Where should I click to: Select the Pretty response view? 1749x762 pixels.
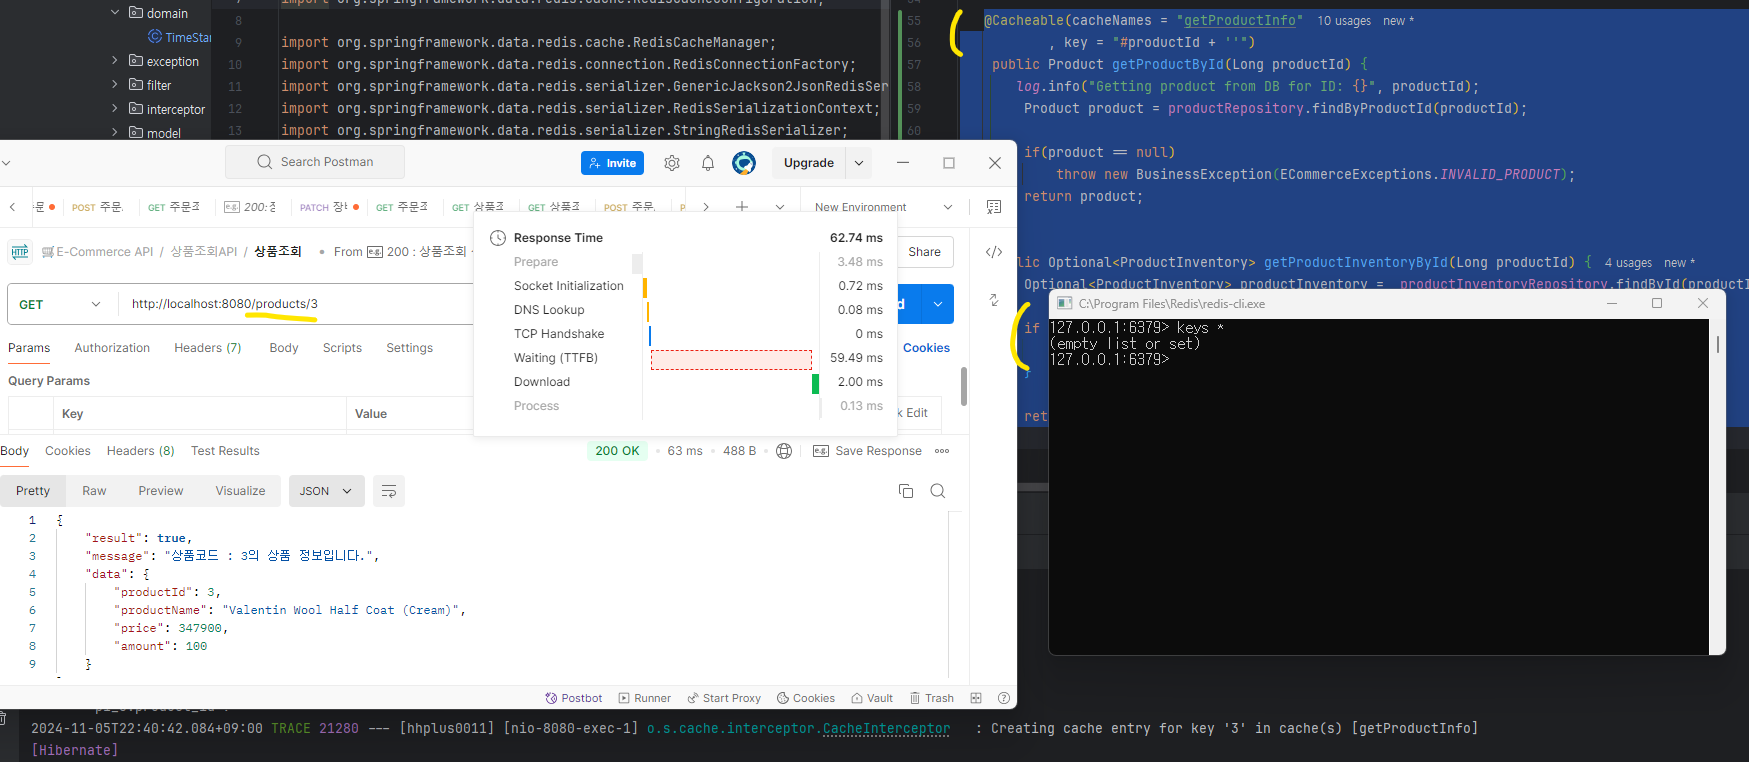pos(33,491)
